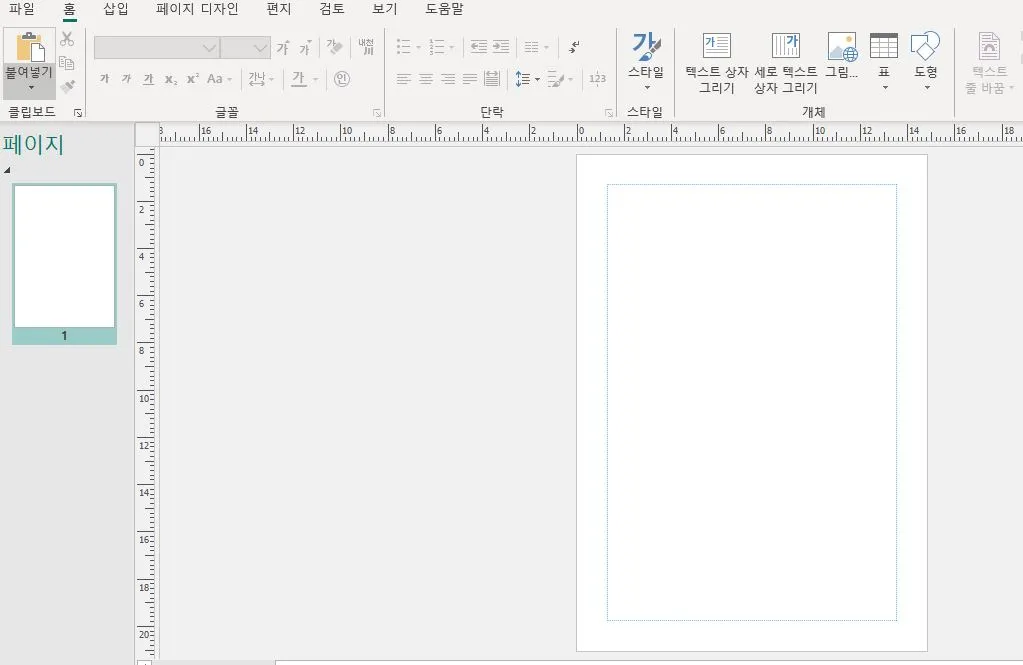The image size is (1023, 665).
Task: Click the Increase Font Size icon
Action: point(282,48)
